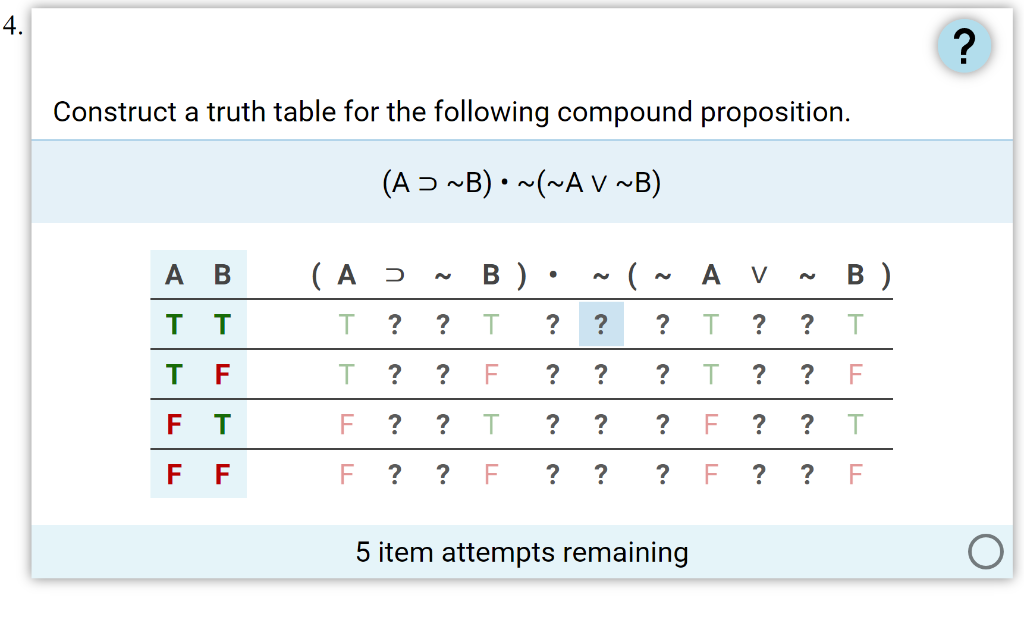Toggle the ? under the tilde before A in row F F
1024x623 pixels.
click(662, 474)
